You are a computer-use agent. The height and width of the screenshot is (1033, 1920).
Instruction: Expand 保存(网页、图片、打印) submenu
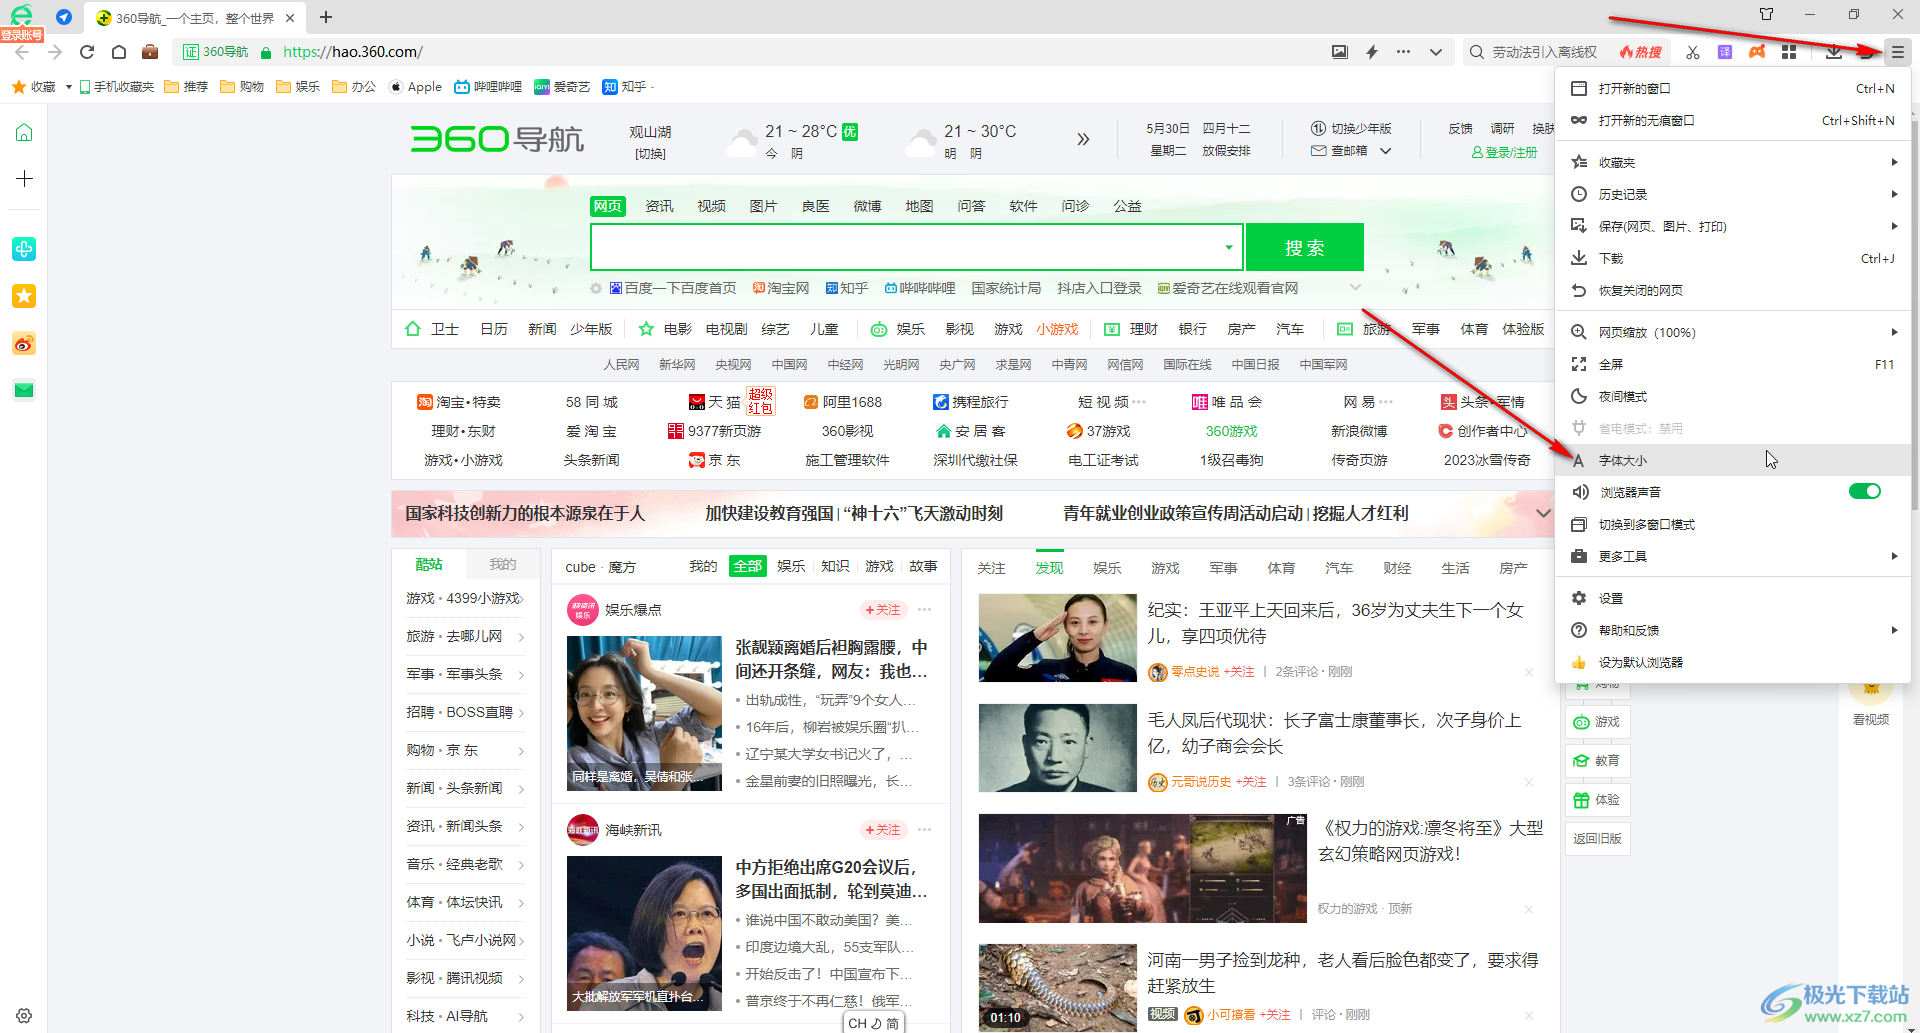(1733, 226)
